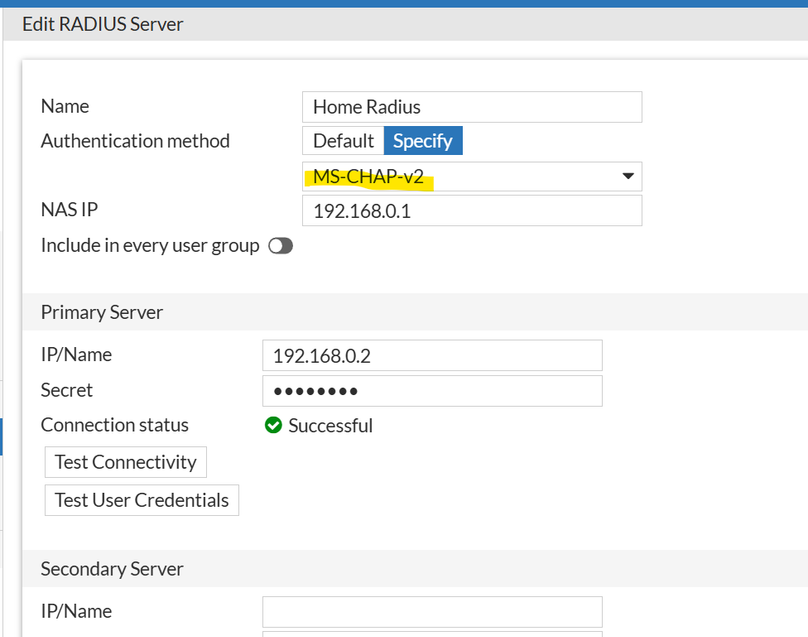Click the Authentication method label
Screen dimensions: 808x637
point(135,141)
